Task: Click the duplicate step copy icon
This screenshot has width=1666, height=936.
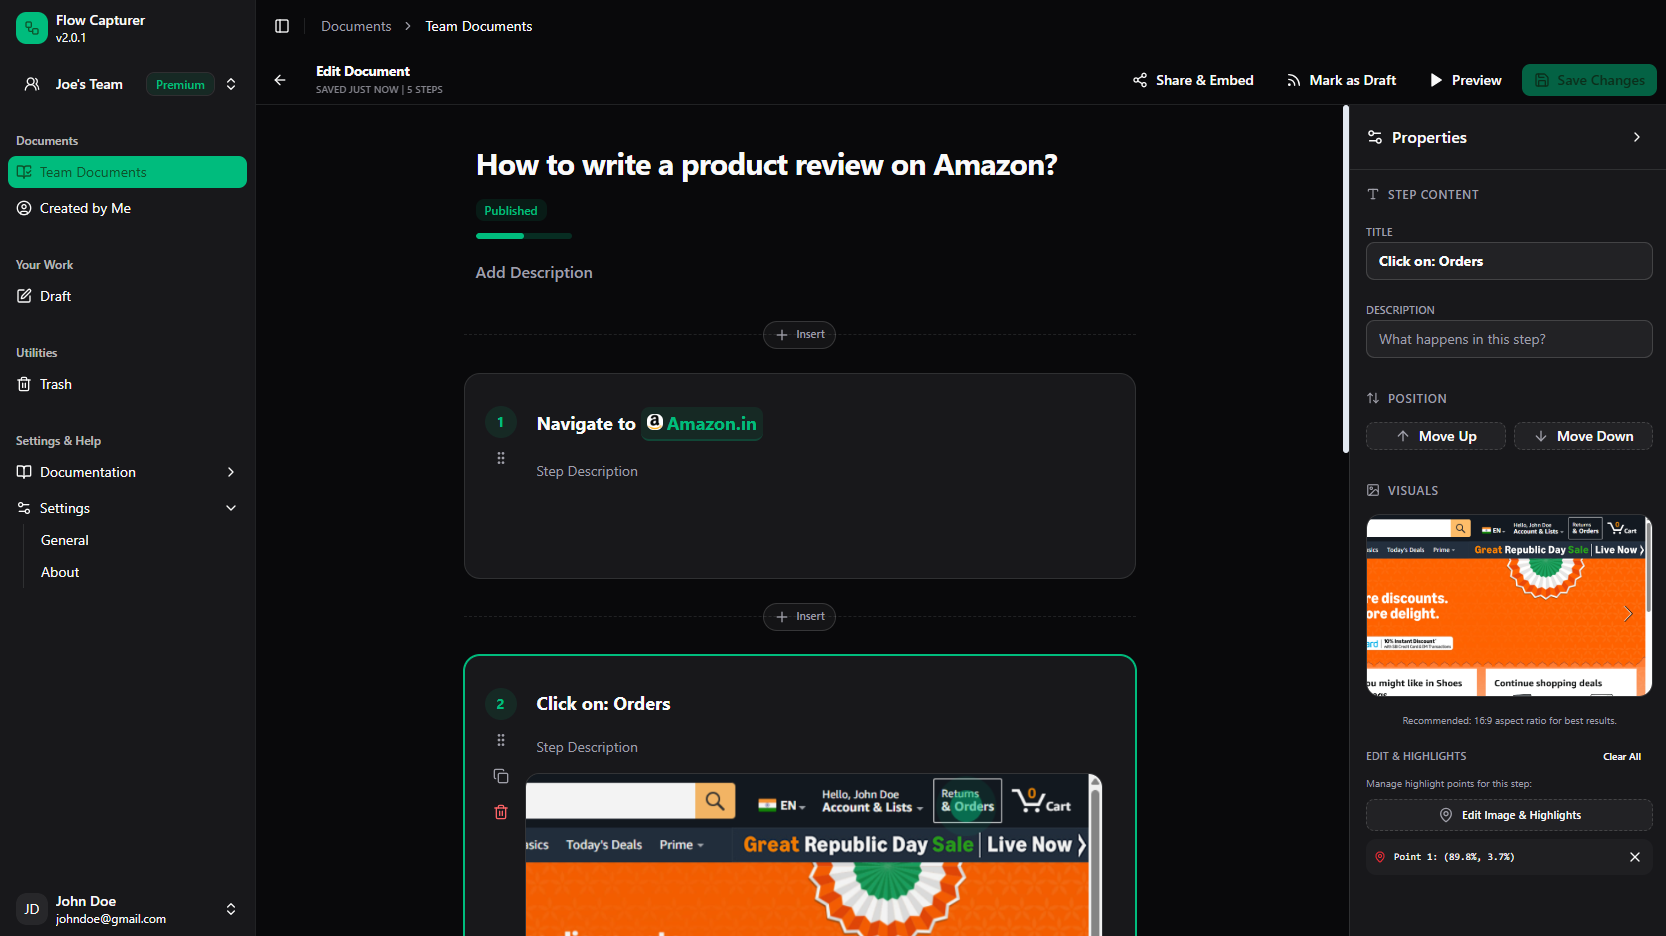Action: 501,776
